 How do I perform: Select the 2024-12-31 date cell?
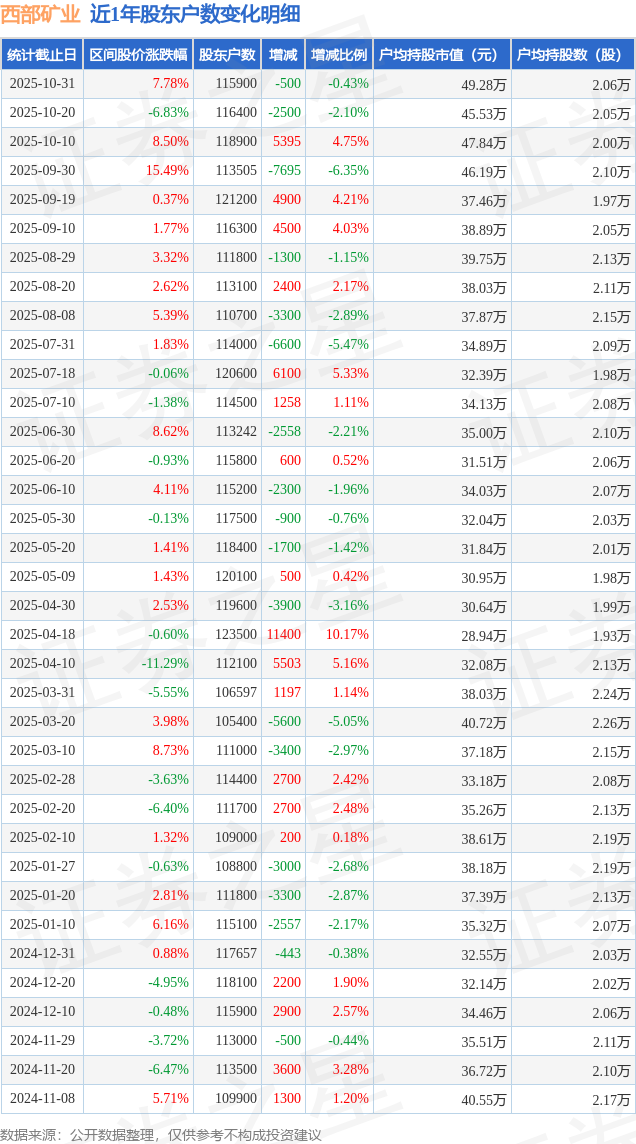pos(42,954)
